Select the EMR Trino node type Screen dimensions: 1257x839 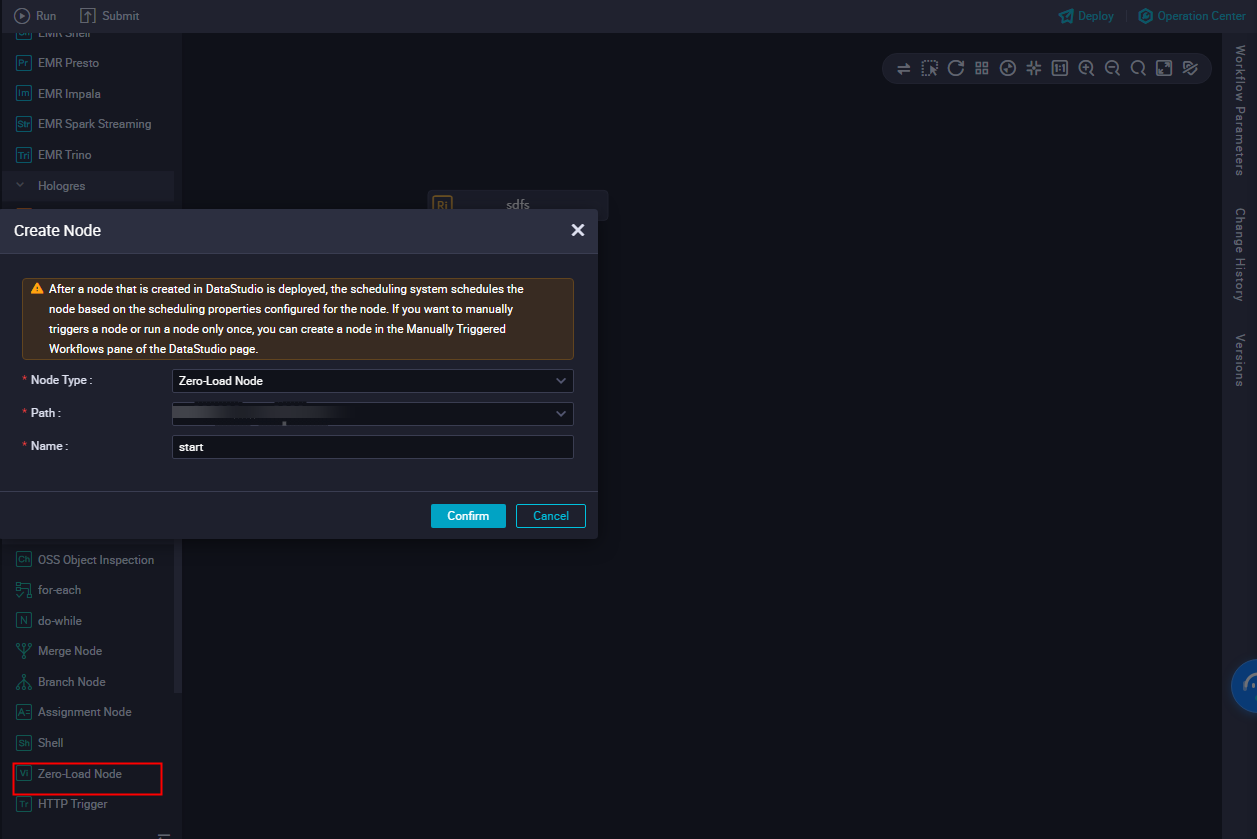54,155
